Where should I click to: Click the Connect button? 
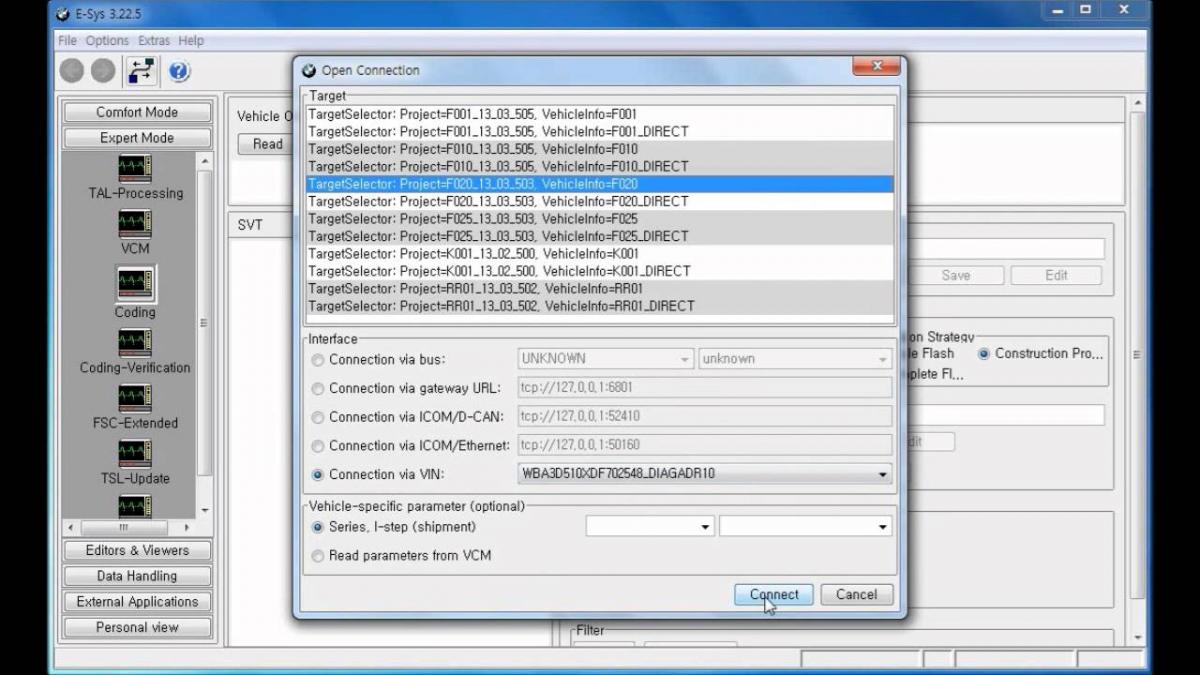[x=774, y=594]
